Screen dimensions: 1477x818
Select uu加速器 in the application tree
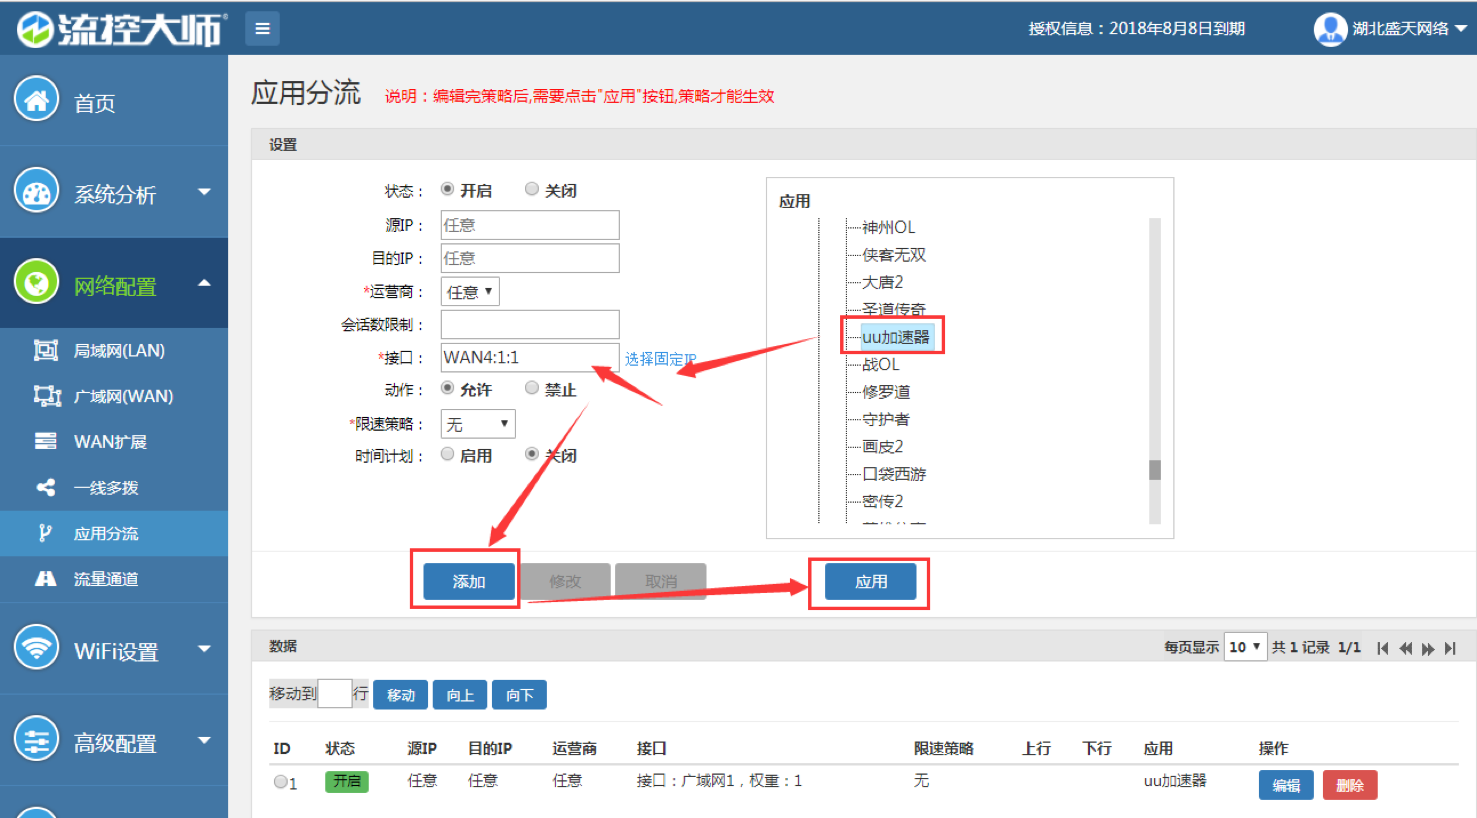click(896, 337)
